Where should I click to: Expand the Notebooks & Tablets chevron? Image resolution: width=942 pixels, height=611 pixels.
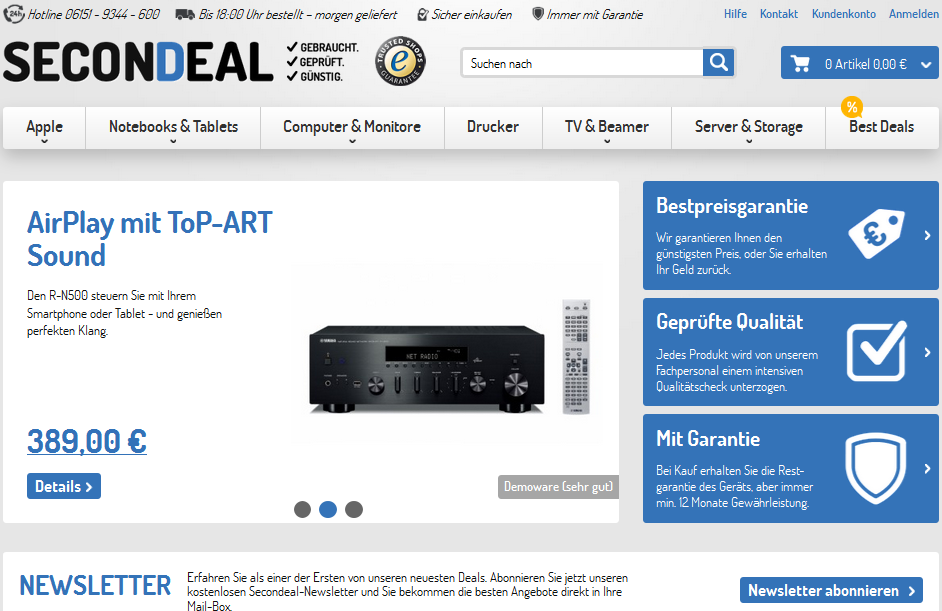[173, 142]
